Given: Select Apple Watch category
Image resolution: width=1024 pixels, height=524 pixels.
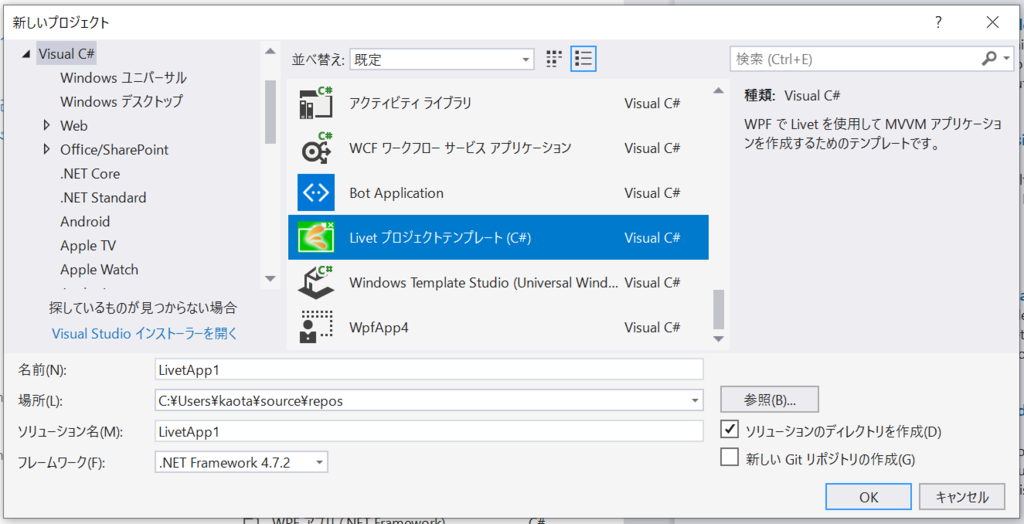Looking at the screenshot, I should click(99, 269).
